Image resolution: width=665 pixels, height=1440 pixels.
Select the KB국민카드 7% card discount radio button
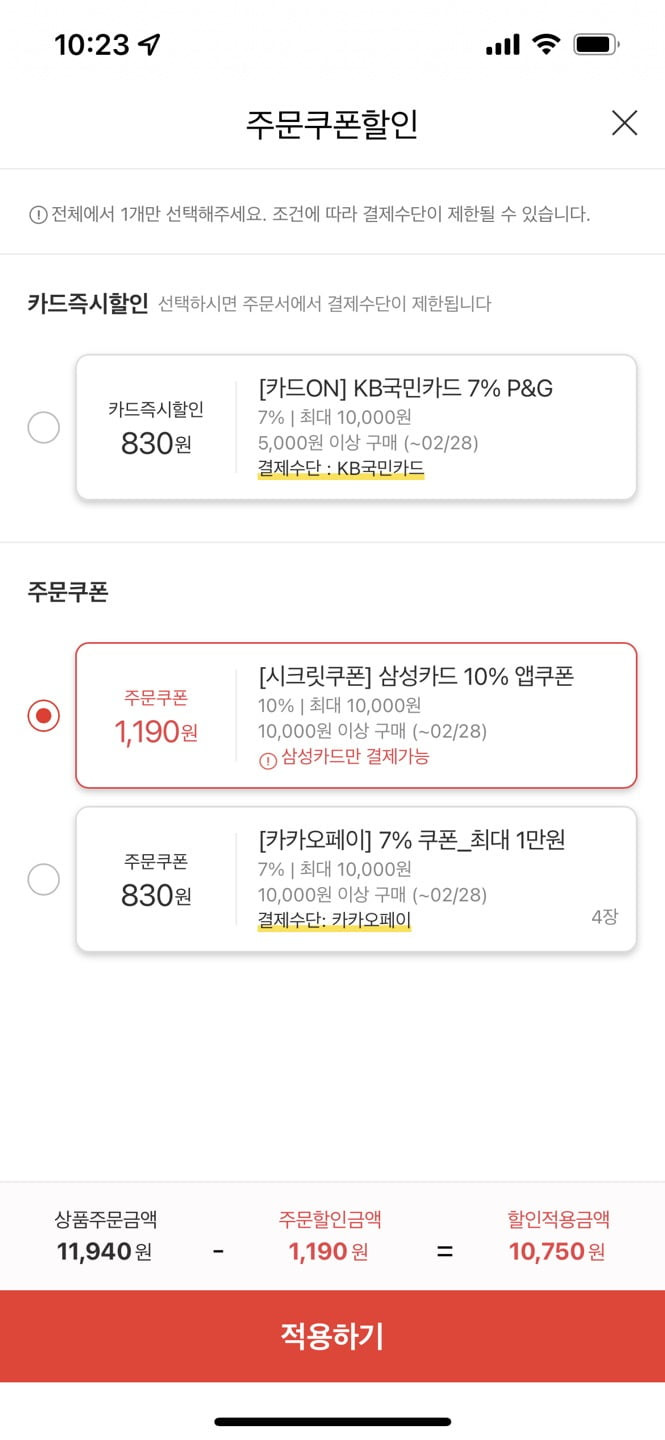[43, 428]
